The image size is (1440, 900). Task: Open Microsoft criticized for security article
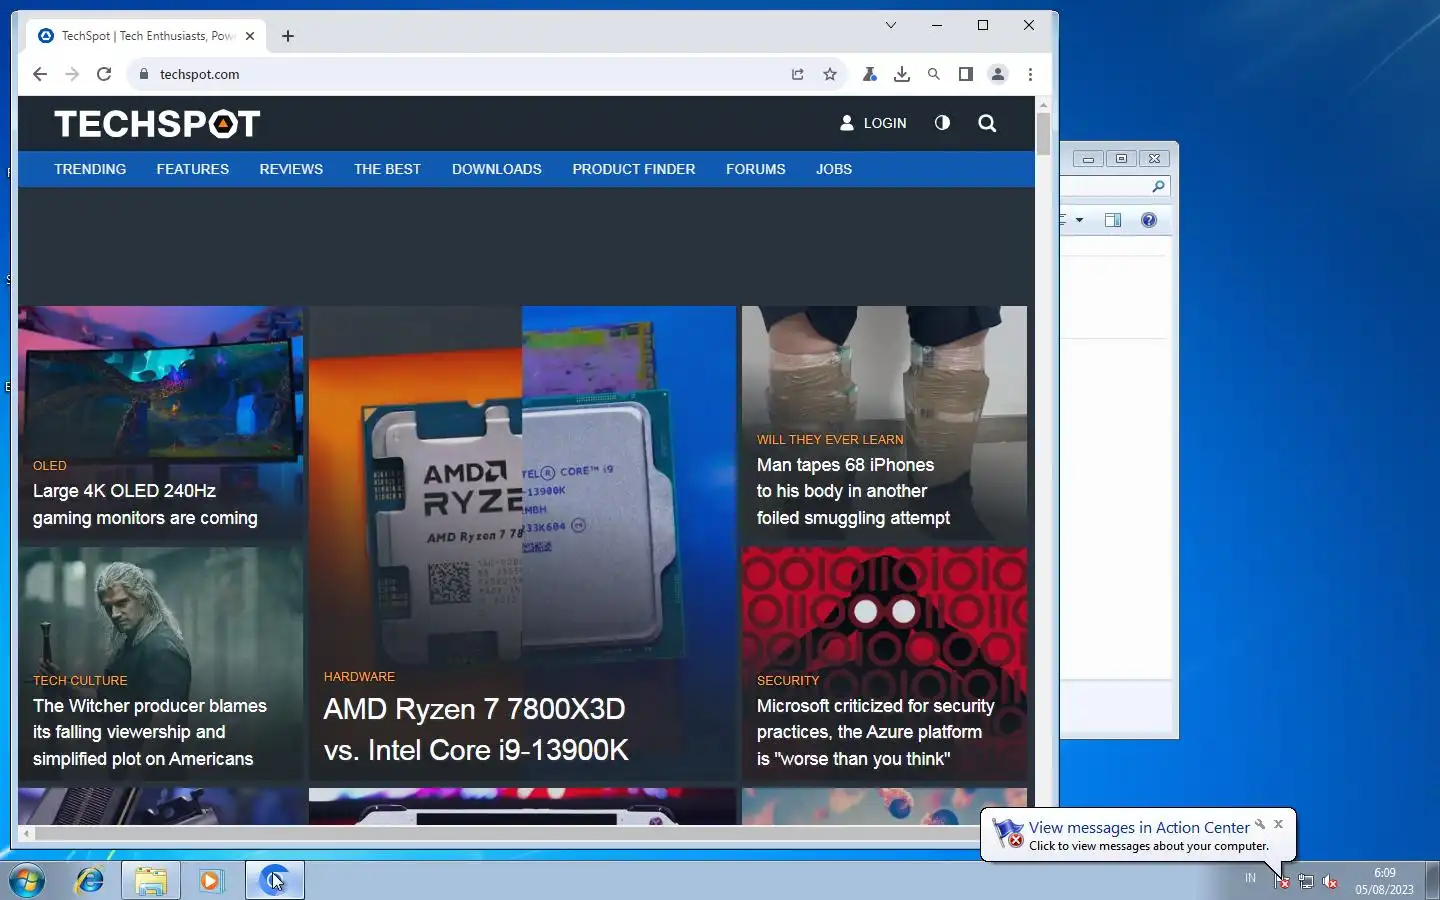click(875, 732)
